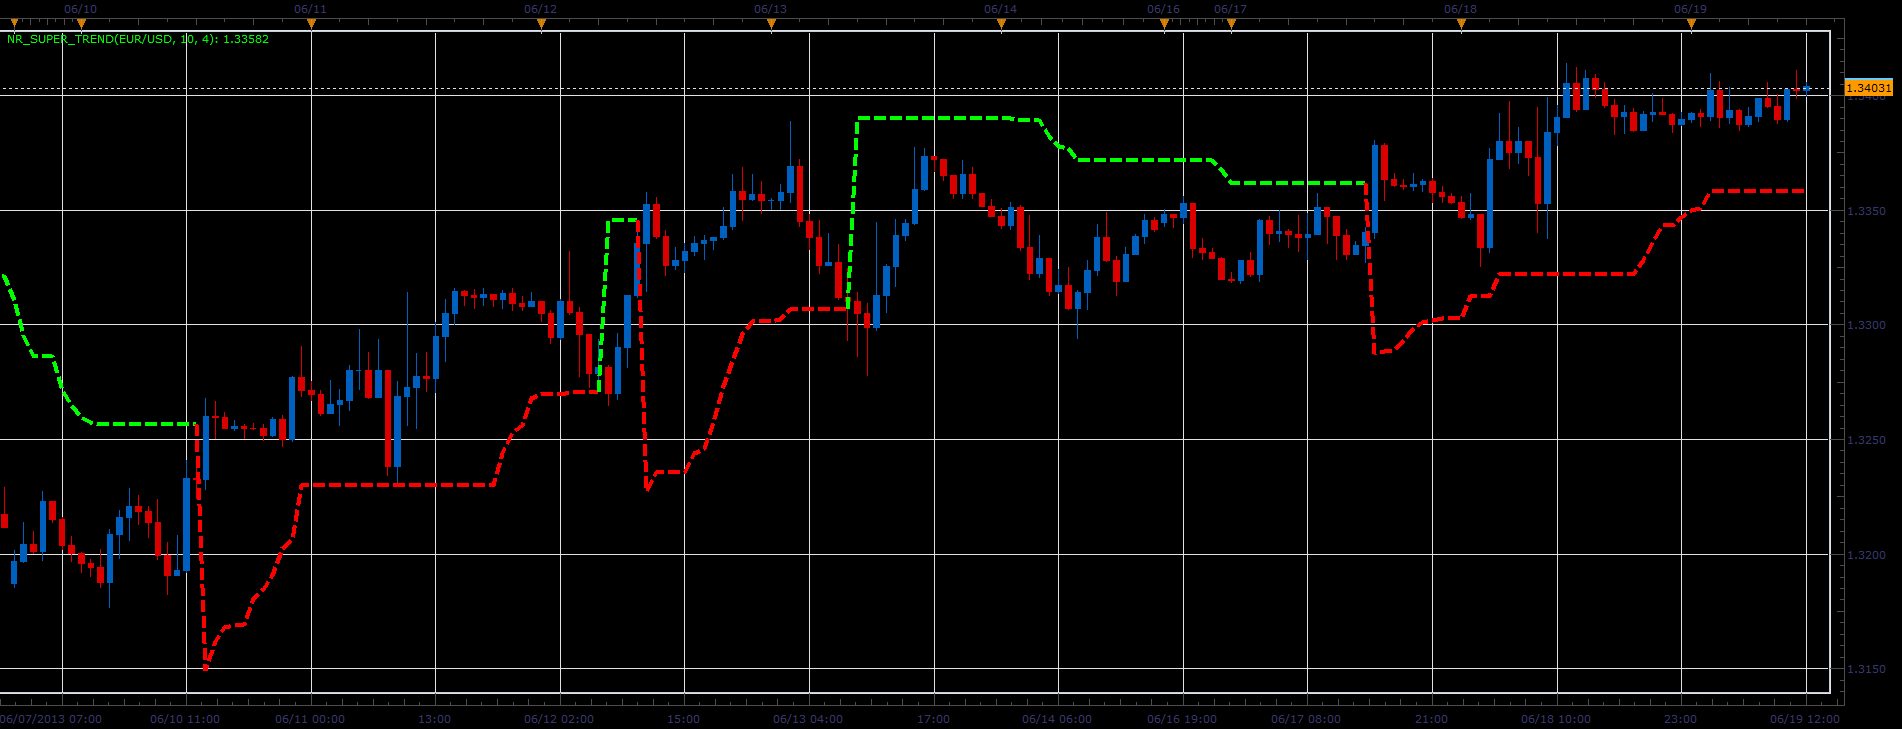Click the orange day marker under 06/12

pos(541,24)
